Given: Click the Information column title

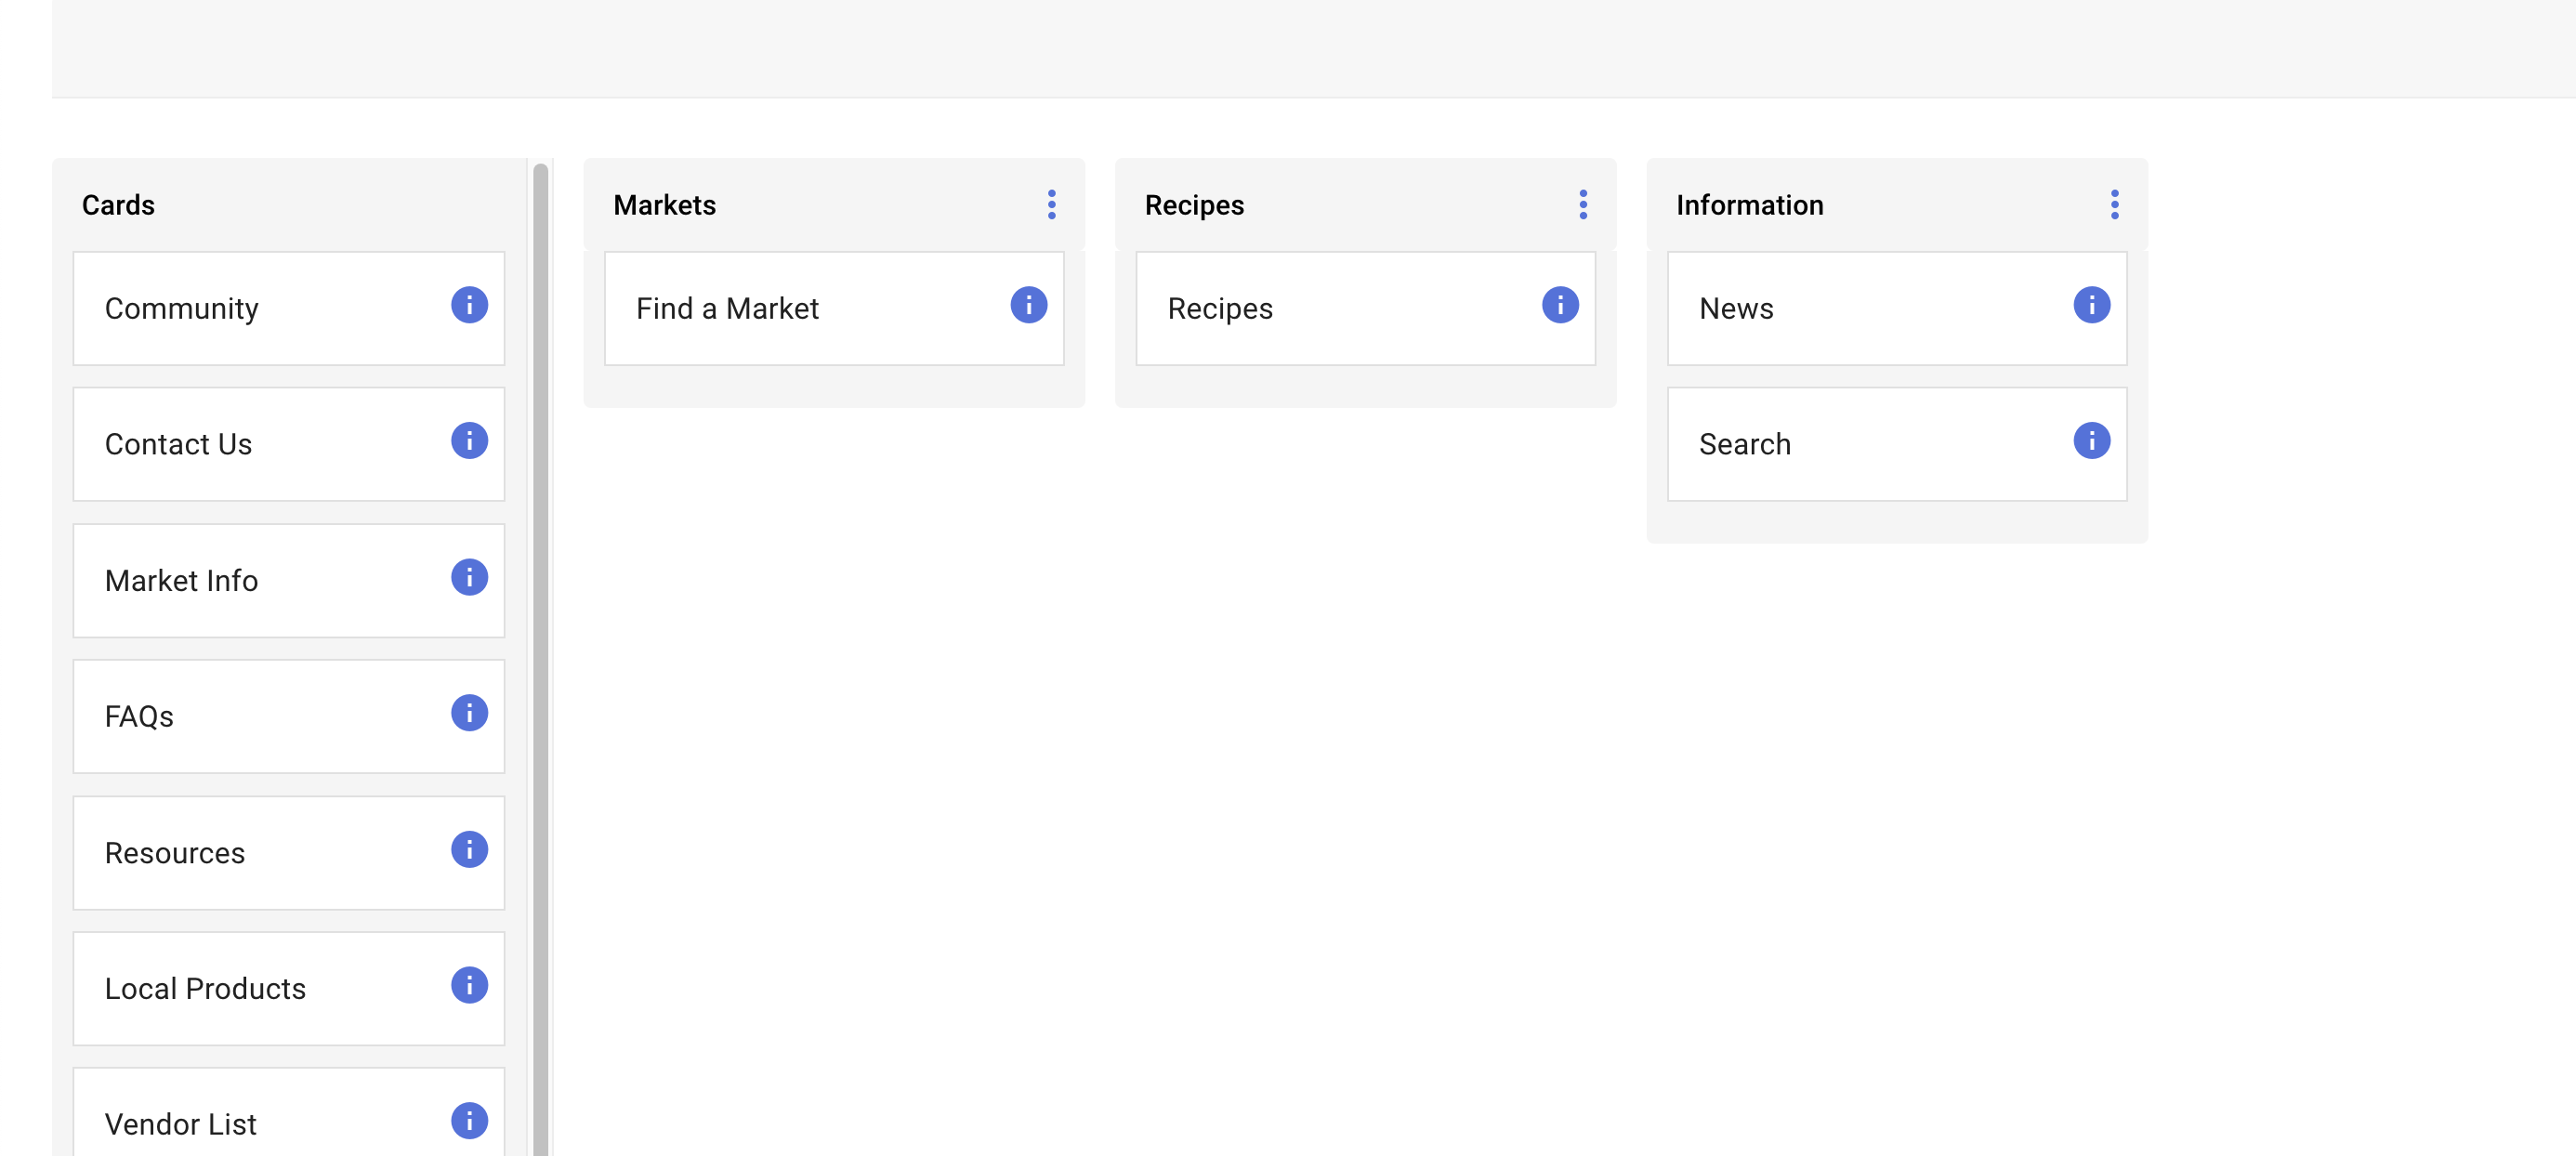Looking at the screenshot, I should pos(1750,205).
